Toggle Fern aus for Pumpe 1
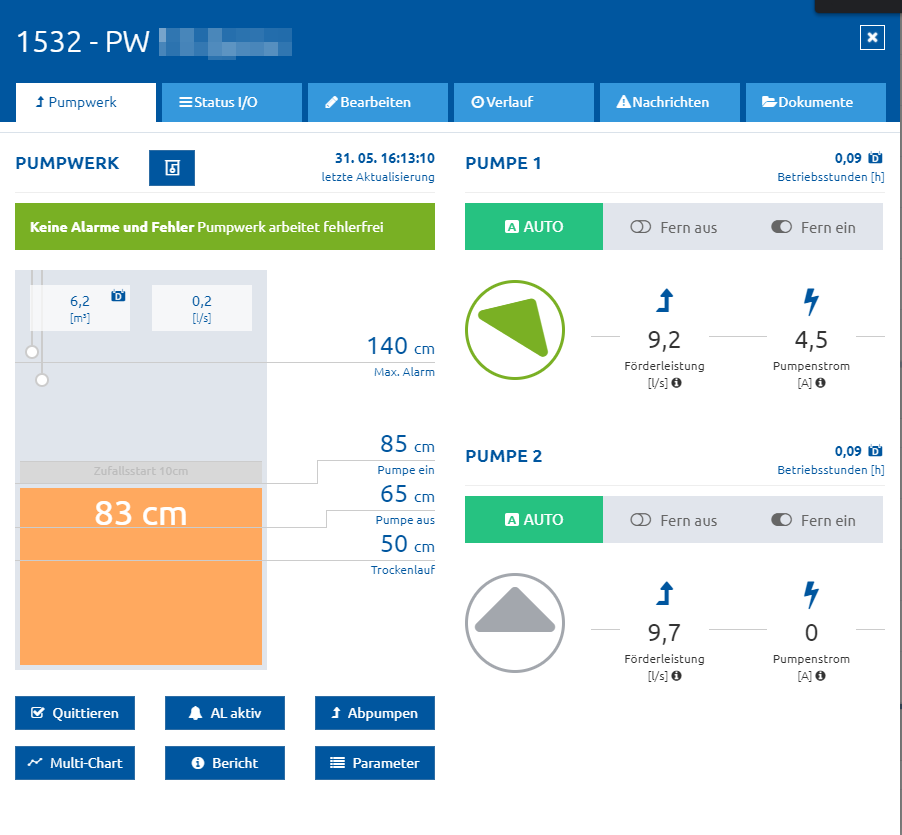 click(673, 227)
